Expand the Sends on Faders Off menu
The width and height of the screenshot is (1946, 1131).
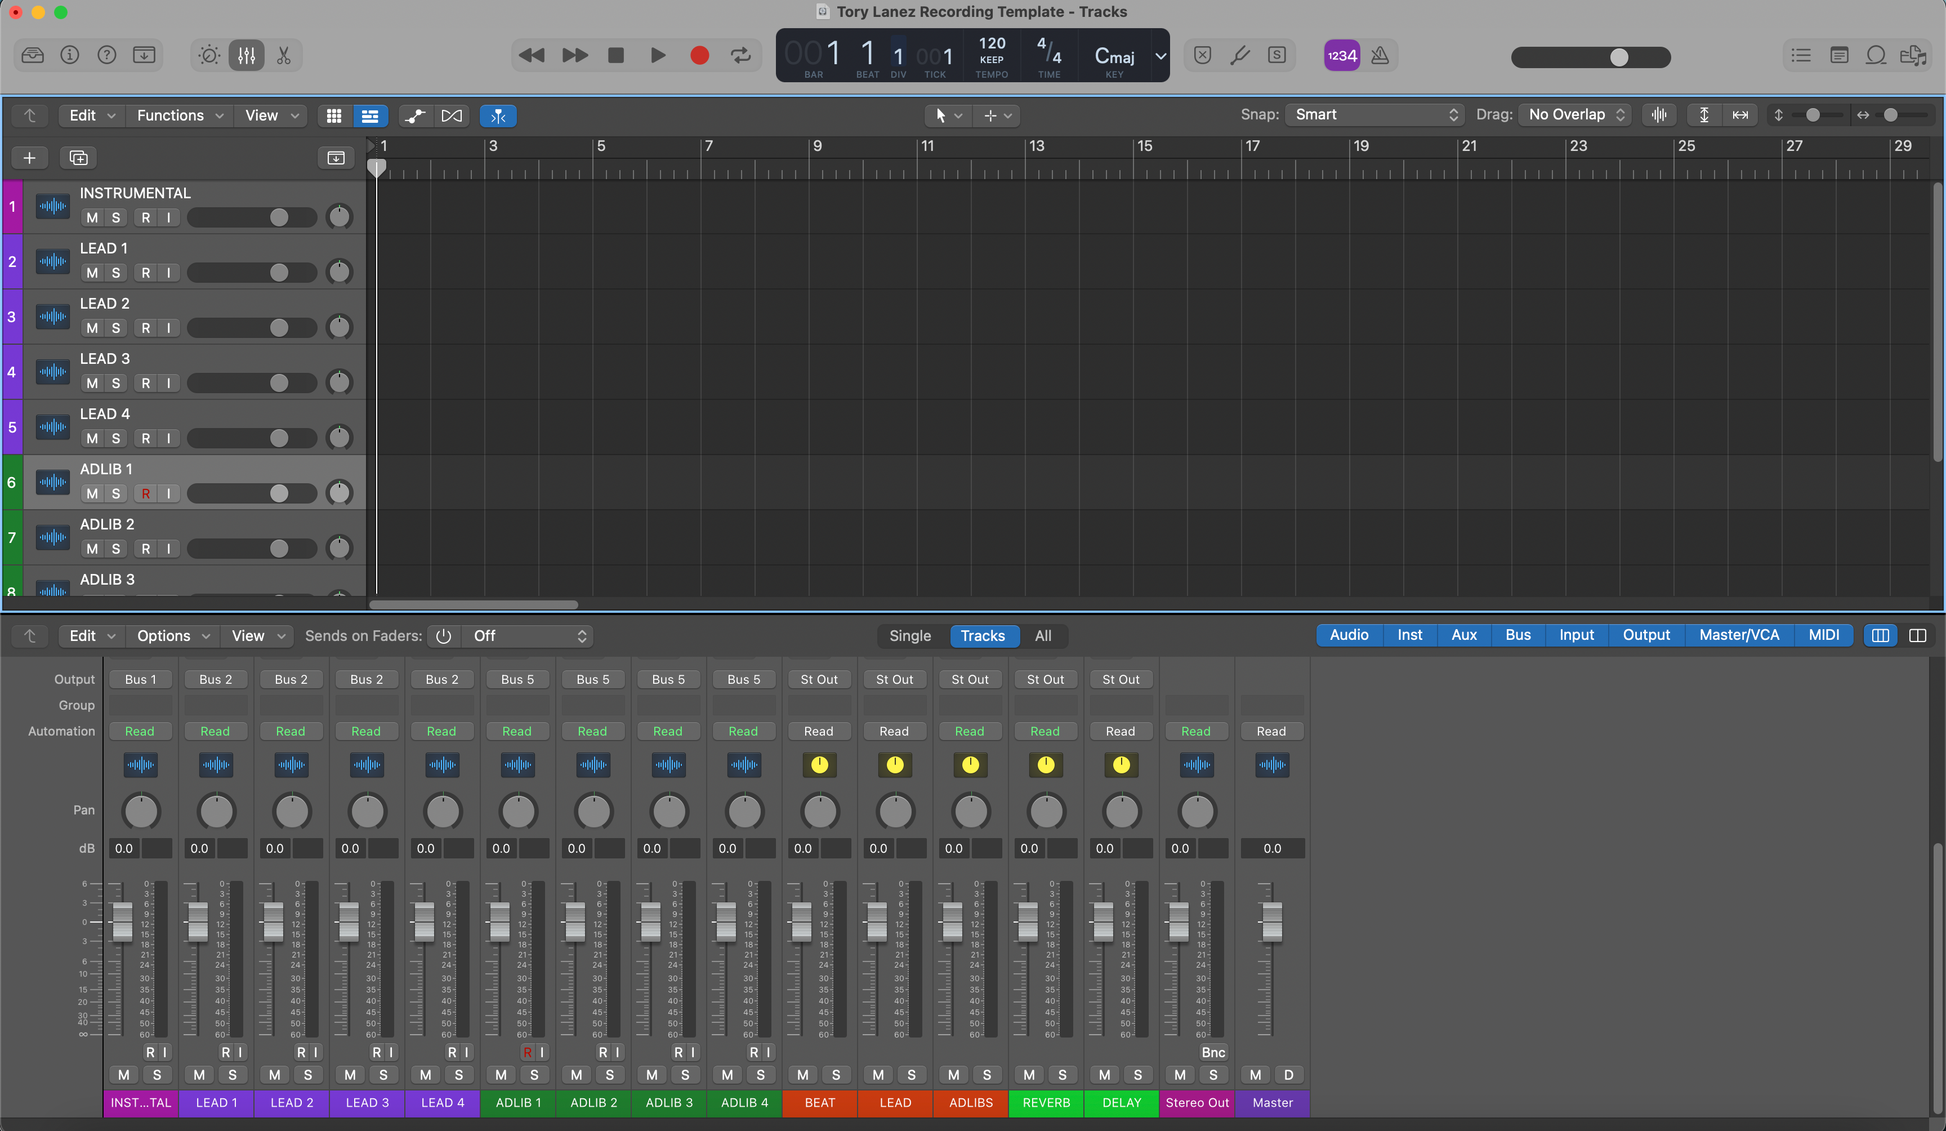point(529,636)
